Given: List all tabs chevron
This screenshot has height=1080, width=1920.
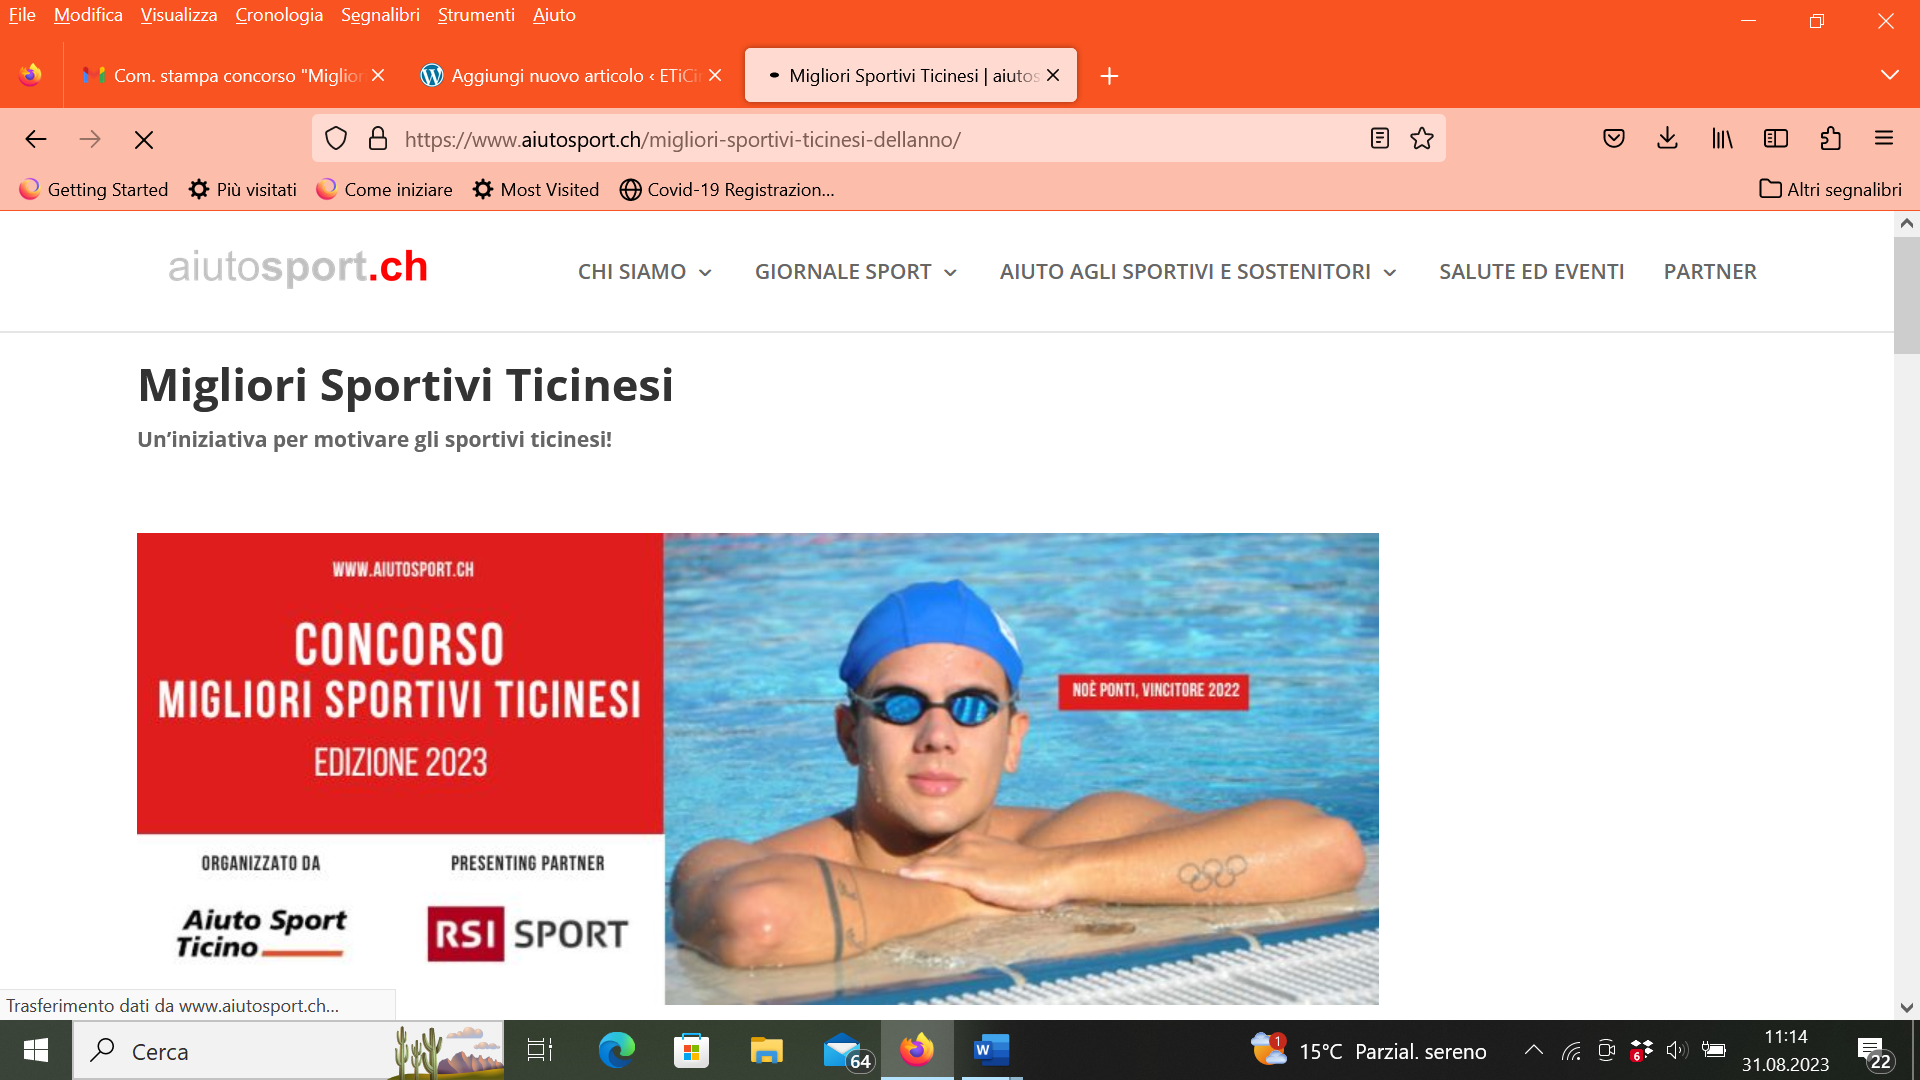Looking at the screenshot, I should [1889, 75].
